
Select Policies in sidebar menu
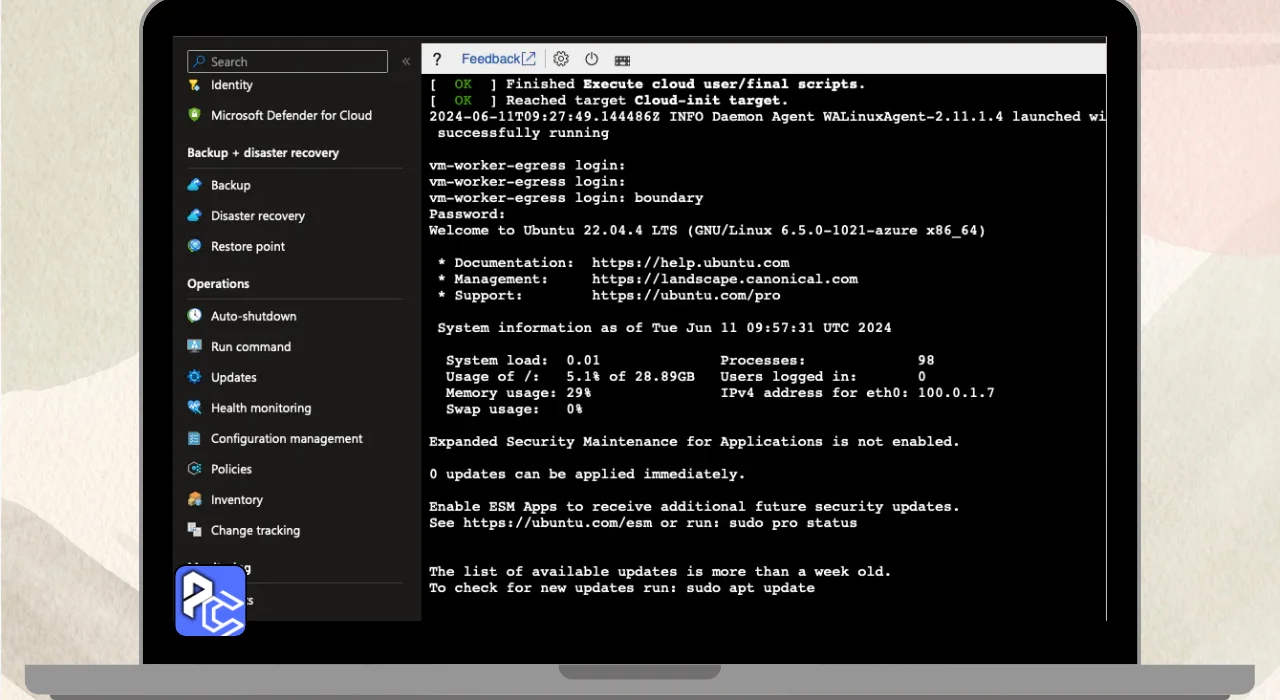pos(231,469)
